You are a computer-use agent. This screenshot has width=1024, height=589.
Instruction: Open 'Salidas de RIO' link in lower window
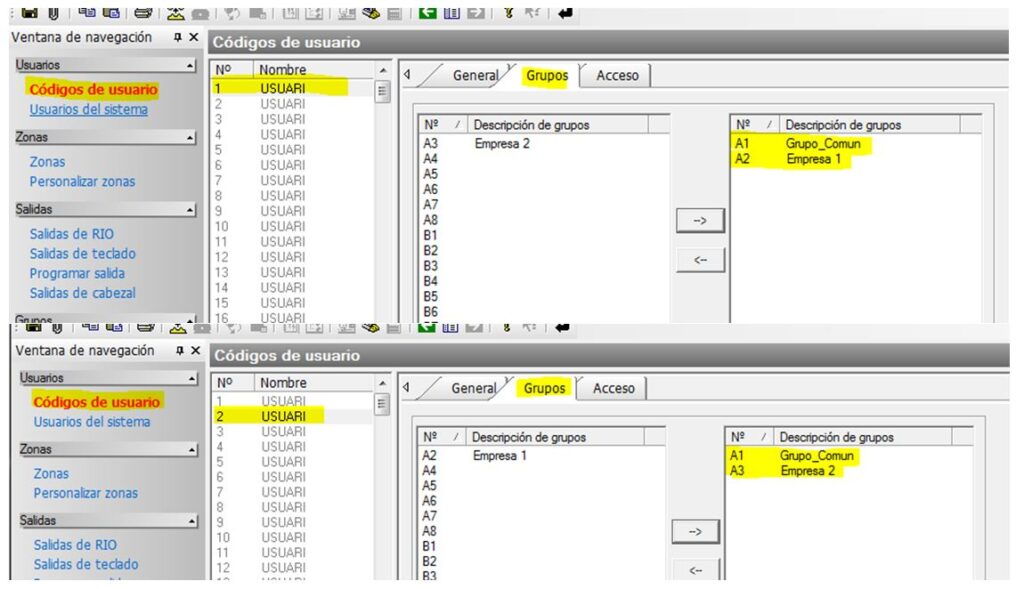click(x=75, y=545)
